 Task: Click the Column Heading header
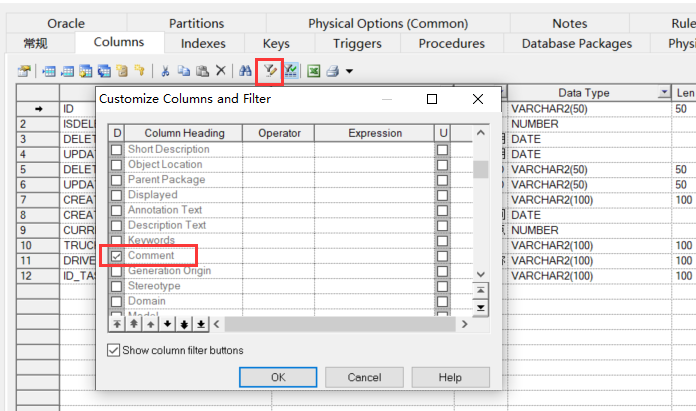184,133
